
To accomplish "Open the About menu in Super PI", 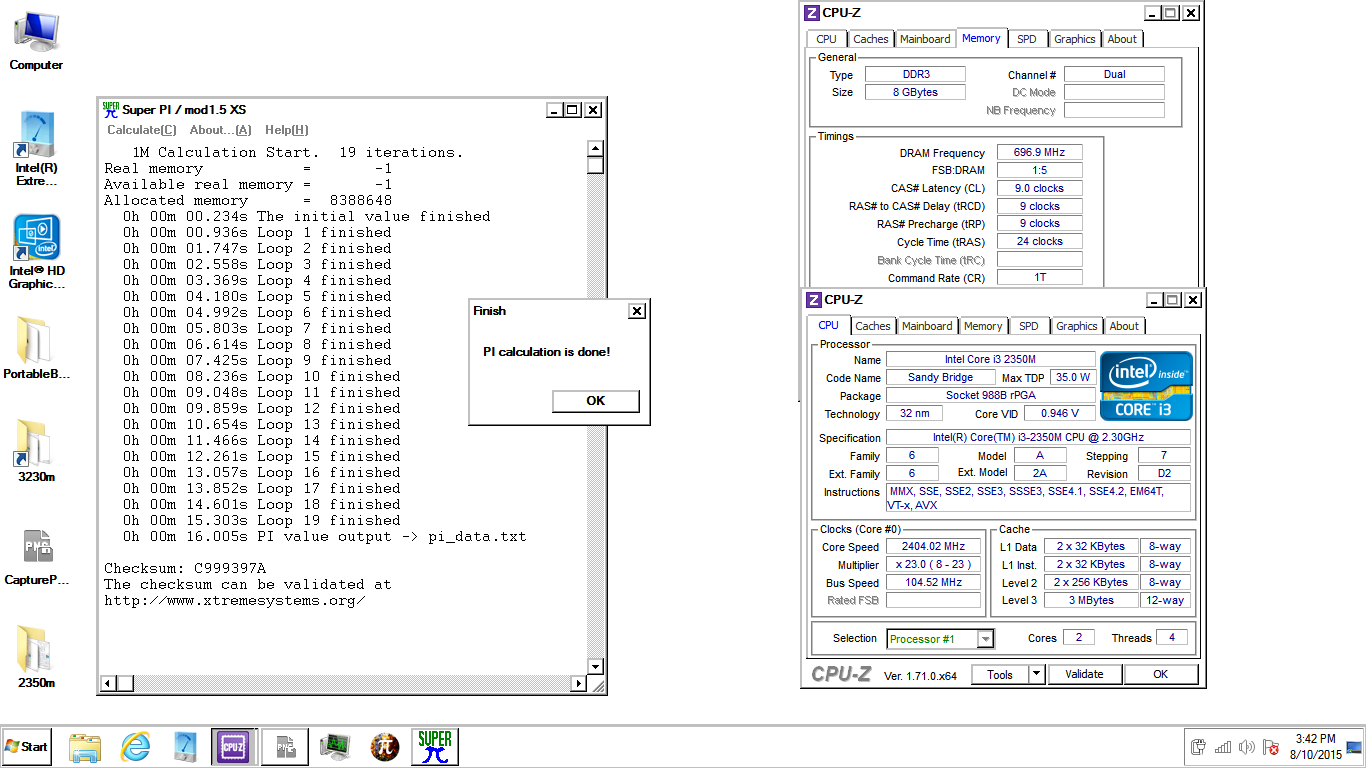I will (220, 130).
